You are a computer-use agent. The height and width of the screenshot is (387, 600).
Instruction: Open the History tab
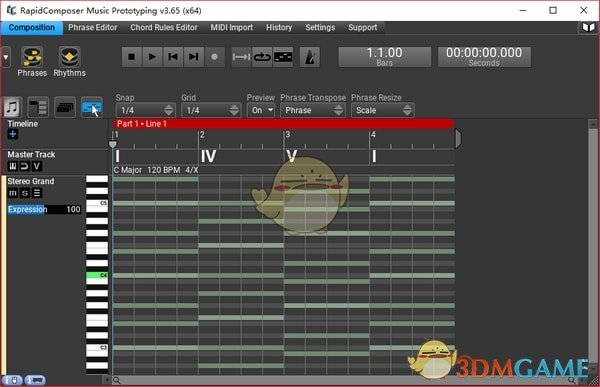coord(279,28)
